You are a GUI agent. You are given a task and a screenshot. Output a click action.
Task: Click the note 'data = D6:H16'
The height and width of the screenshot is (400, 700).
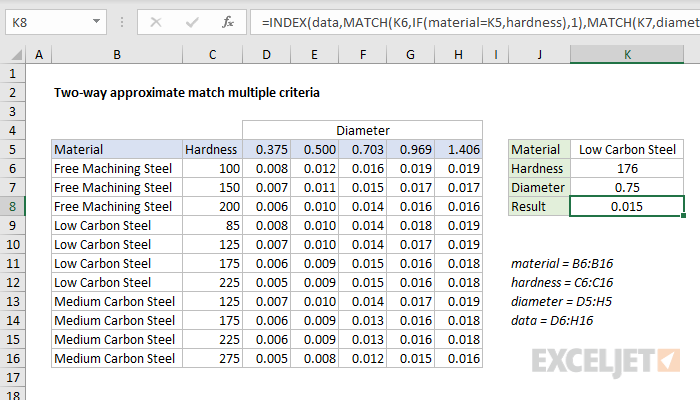click(x=552, y=320)
